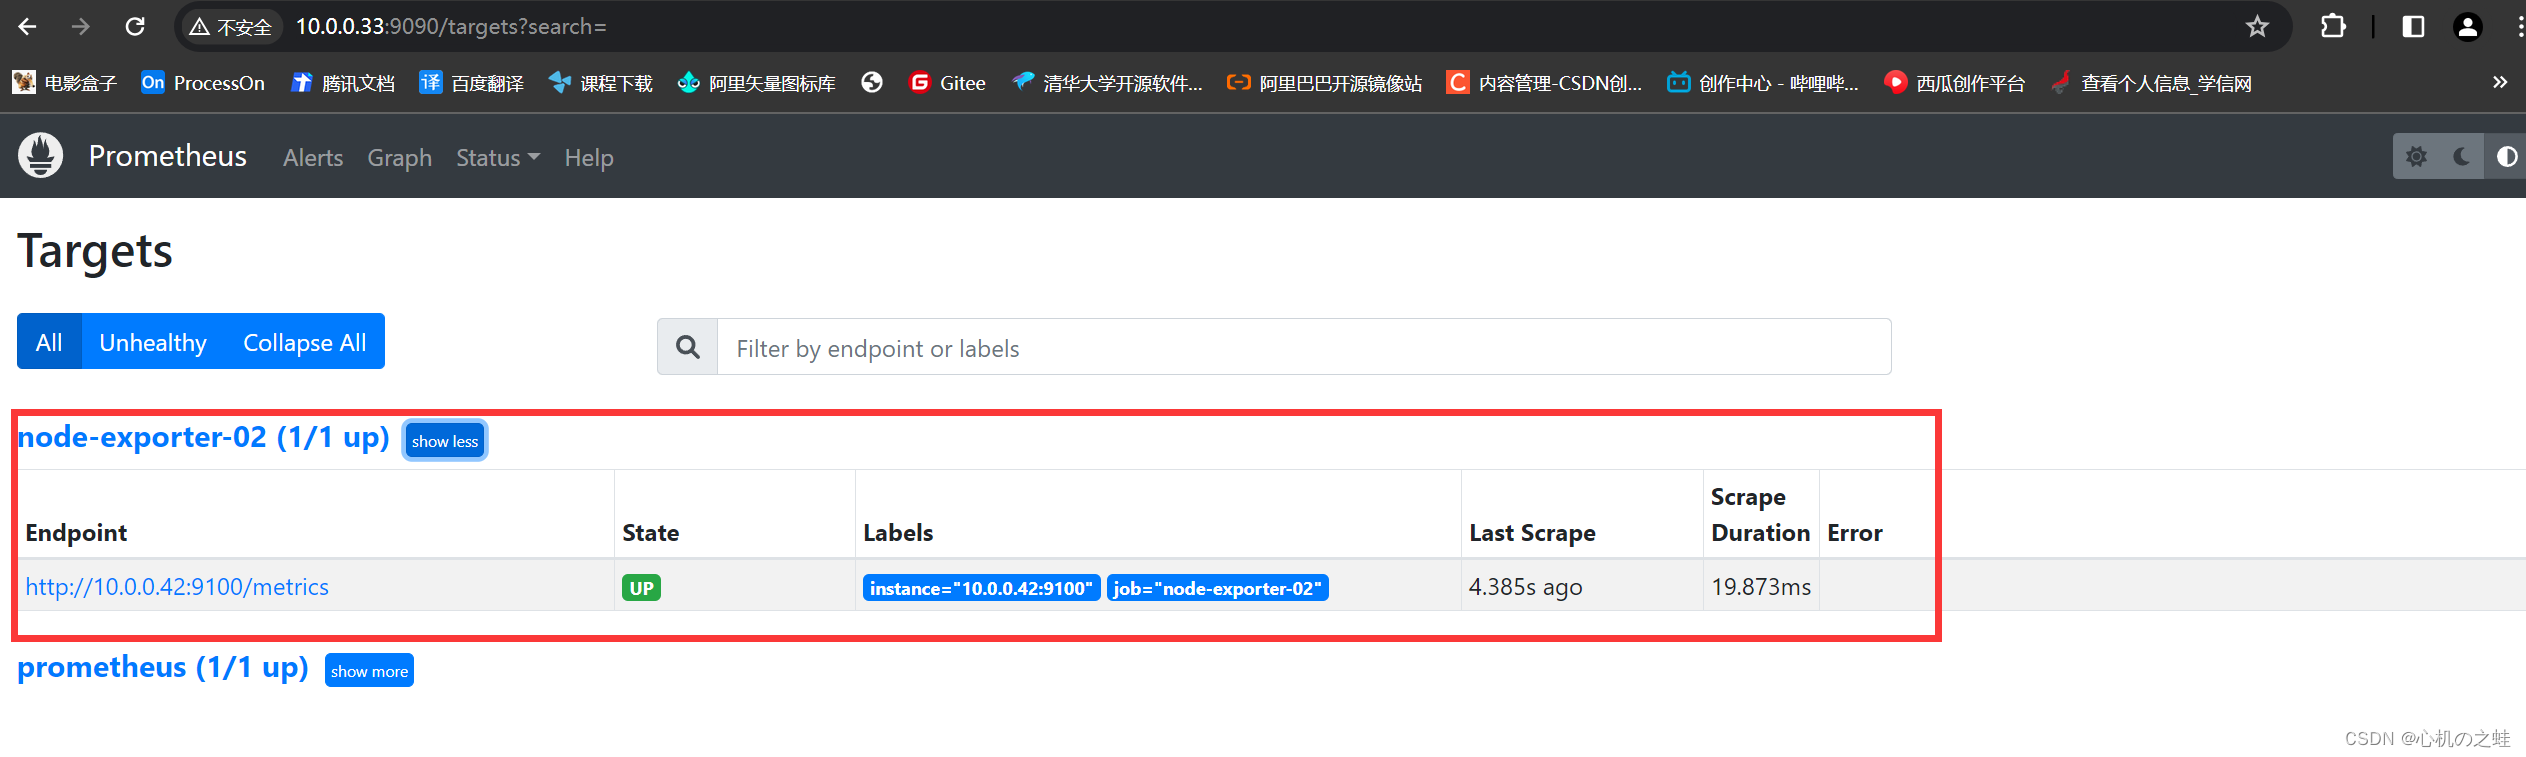
Task: Focus the Filter by endpoint or labels field
Action: (x=1304, y=347)
